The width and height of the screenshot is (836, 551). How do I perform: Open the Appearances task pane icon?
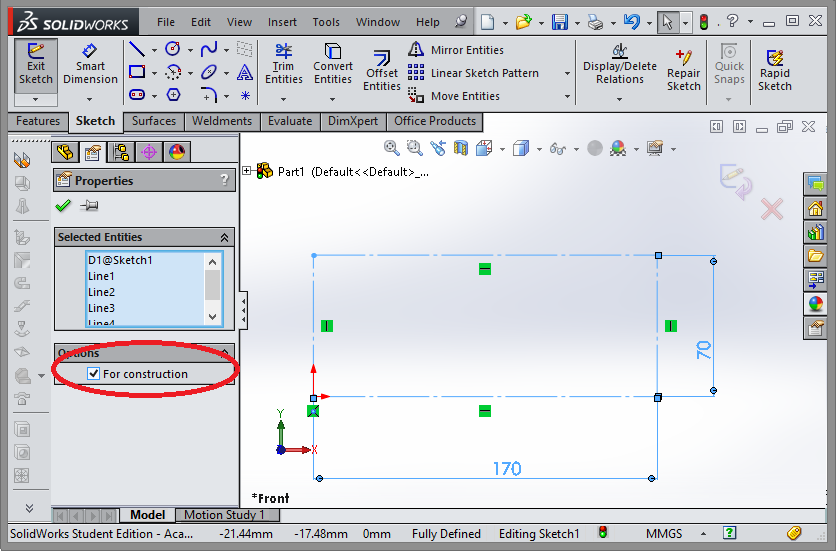click(x=815, y=304)
